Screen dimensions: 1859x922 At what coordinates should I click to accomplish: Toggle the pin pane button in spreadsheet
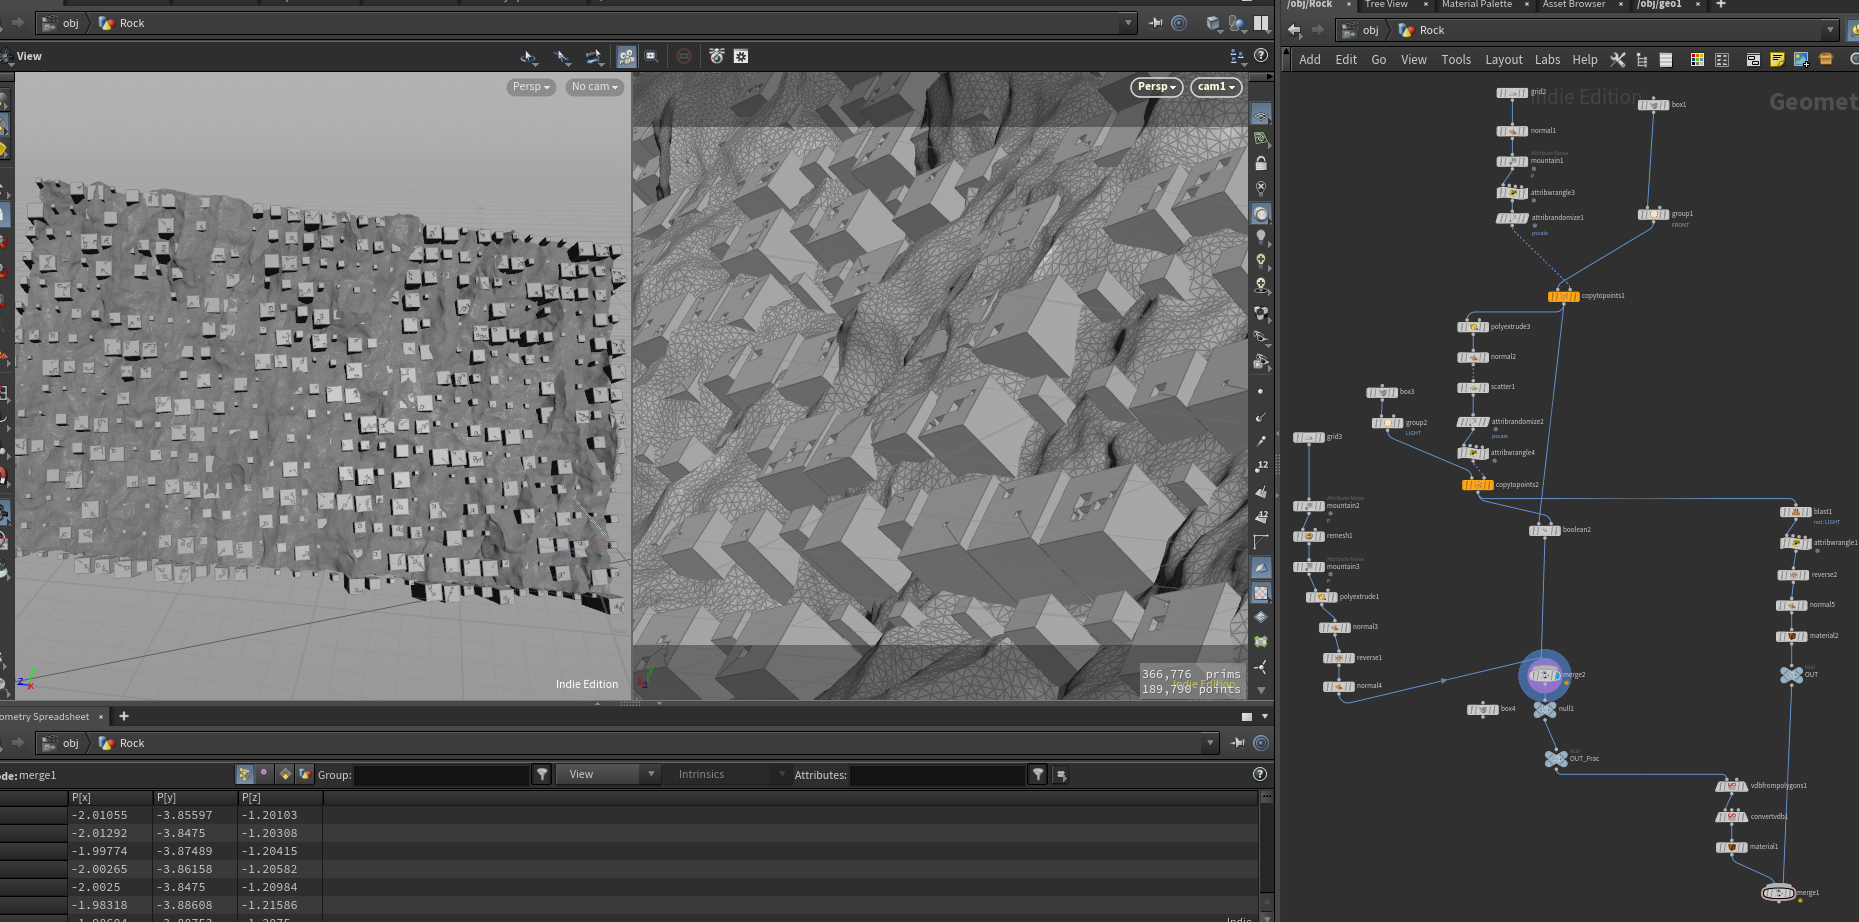(x=1238, y=743)
